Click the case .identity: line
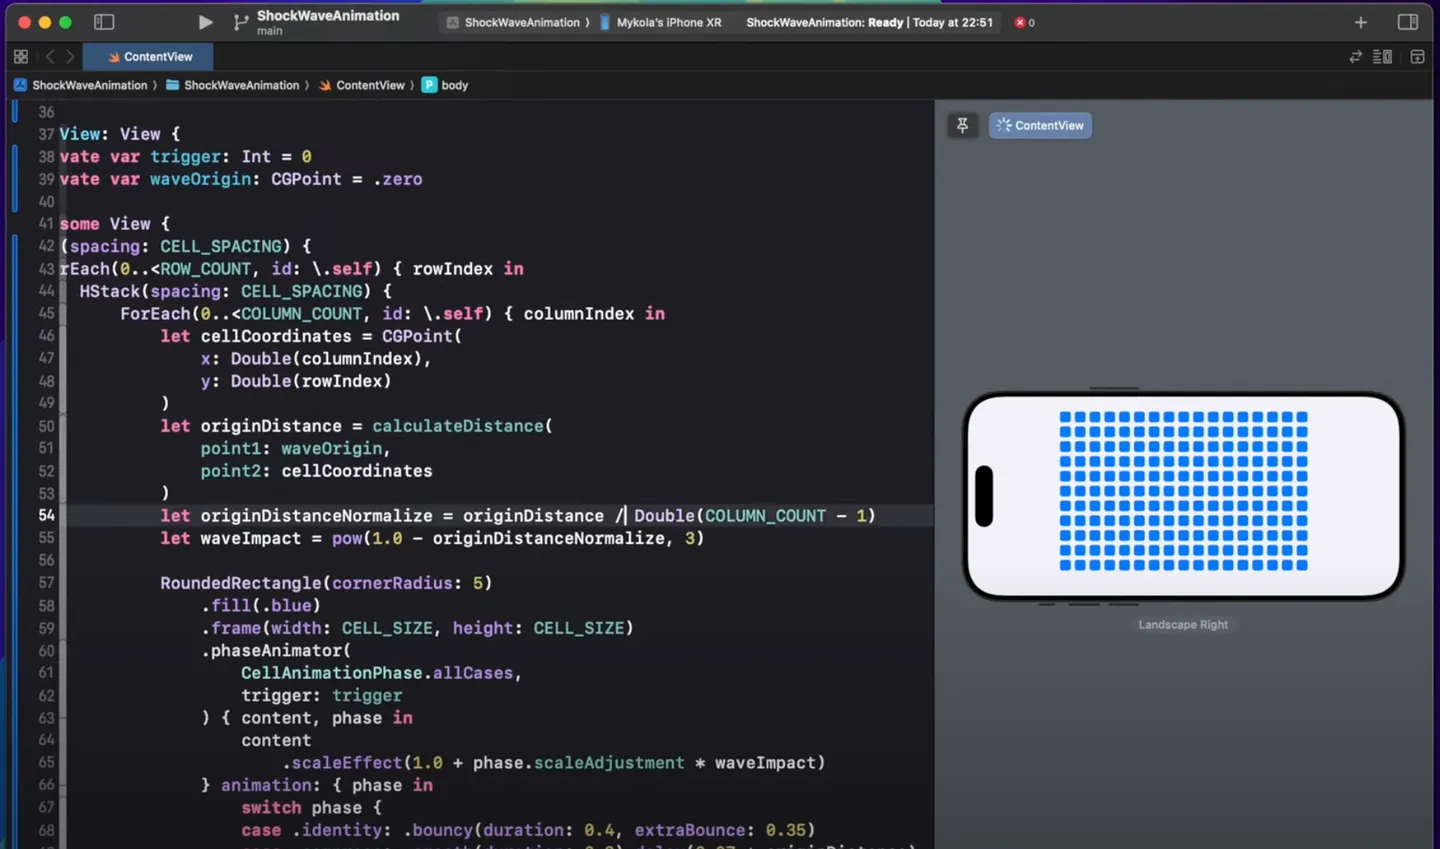This screenshot has height=849, width=1440. [528, 831]
